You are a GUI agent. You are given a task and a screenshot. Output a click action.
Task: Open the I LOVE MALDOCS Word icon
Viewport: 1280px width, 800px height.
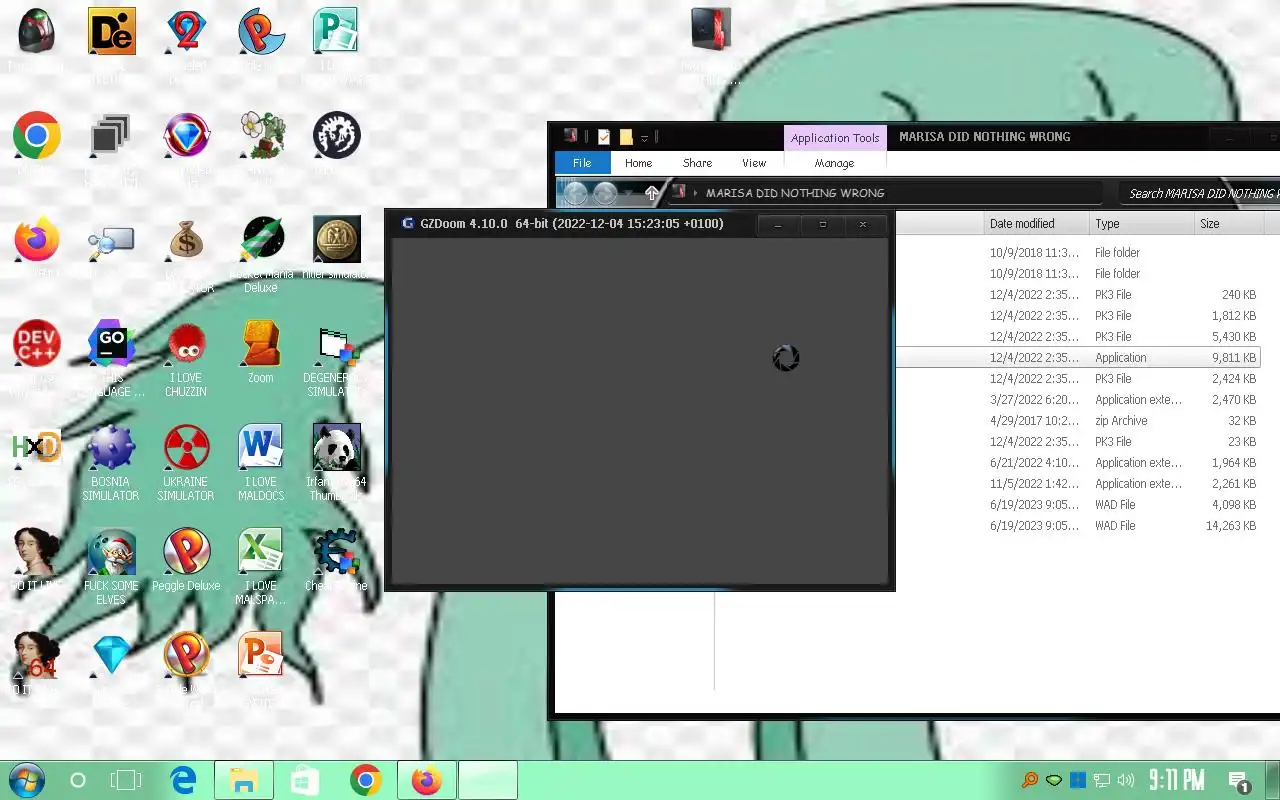[x=261, y=447]
